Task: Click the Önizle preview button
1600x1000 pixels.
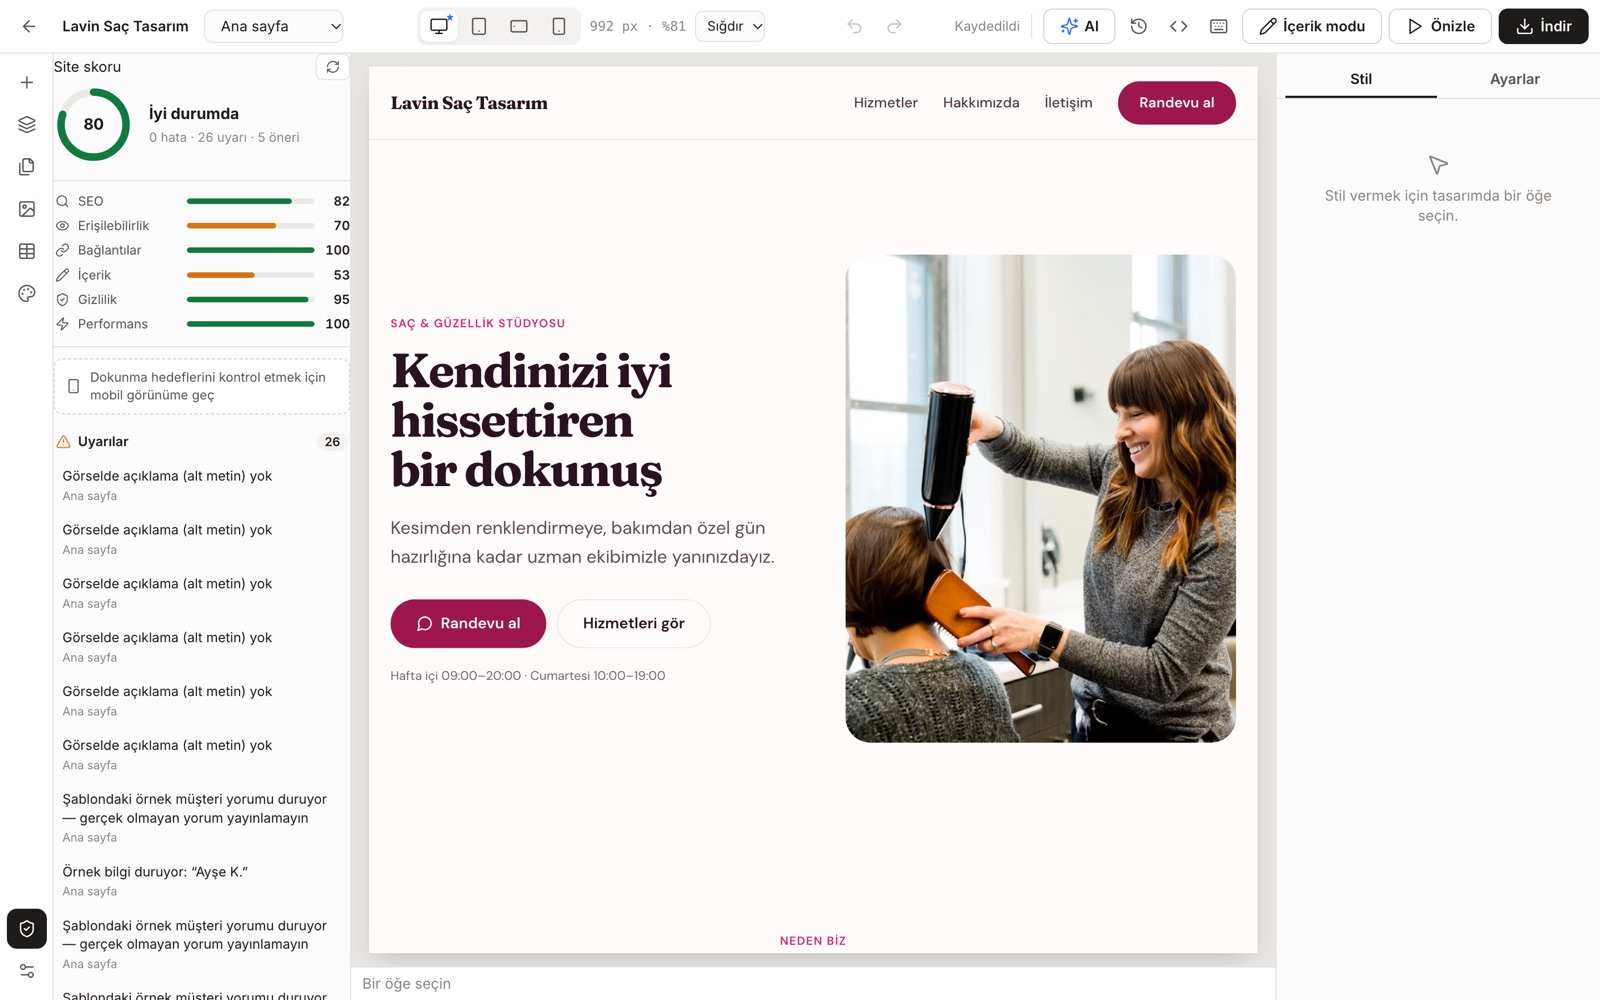Action: coord(1440,26)
